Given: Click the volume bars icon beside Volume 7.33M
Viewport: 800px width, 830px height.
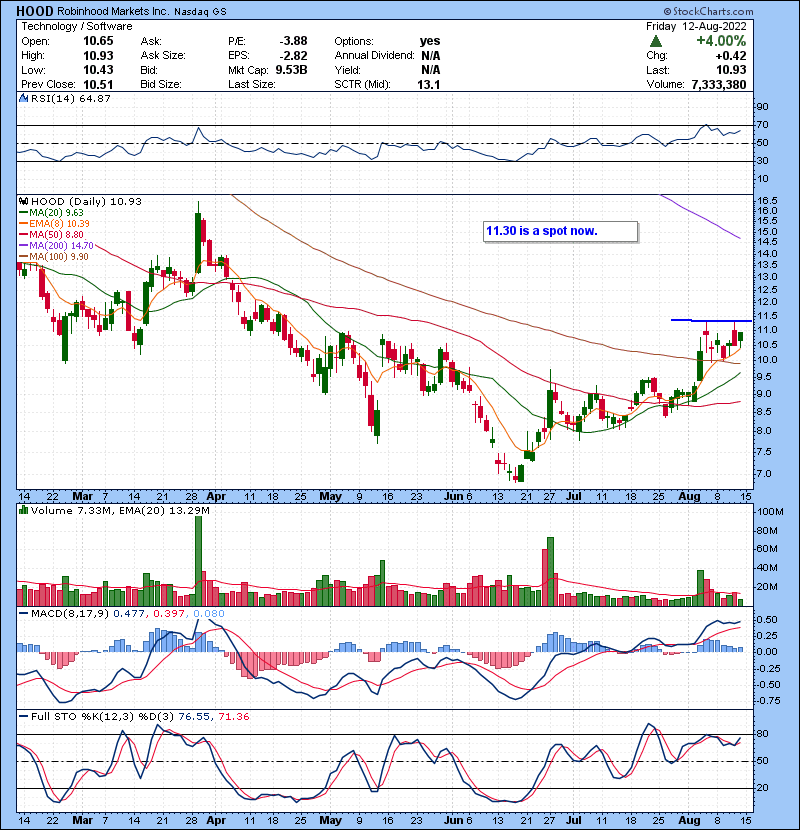Looking at the screenshot, I should tap(23, 510).
